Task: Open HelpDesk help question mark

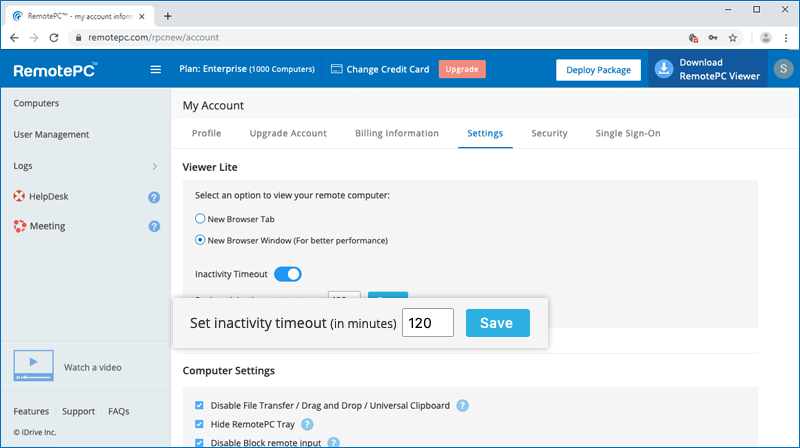Action: point(154,197)
